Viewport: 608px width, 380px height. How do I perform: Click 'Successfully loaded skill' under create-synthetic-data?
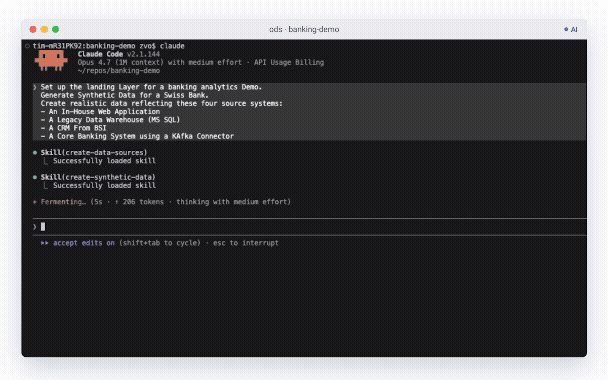[x=104, y=186]
